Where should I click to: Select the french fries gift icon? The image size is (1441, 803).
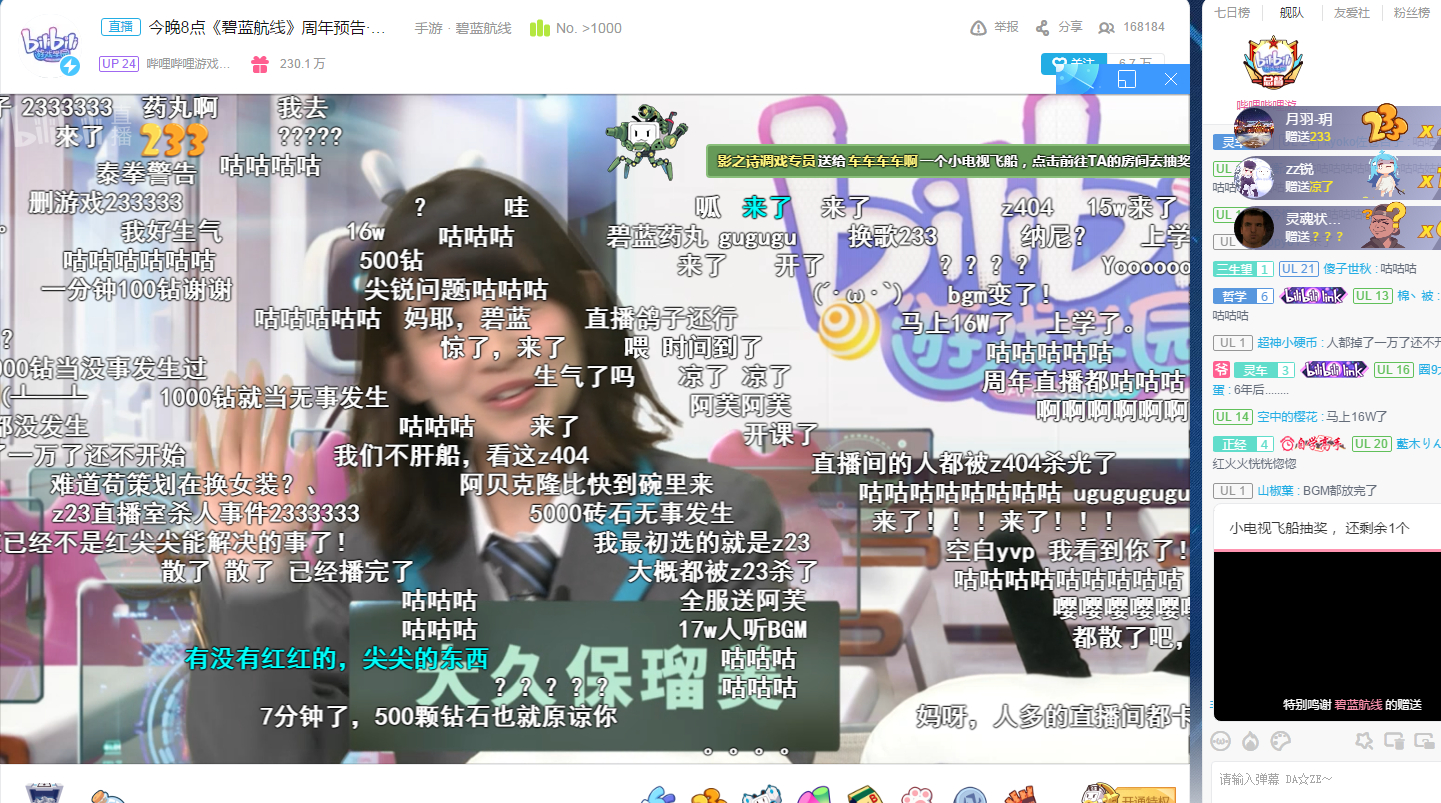(1020, 795)
